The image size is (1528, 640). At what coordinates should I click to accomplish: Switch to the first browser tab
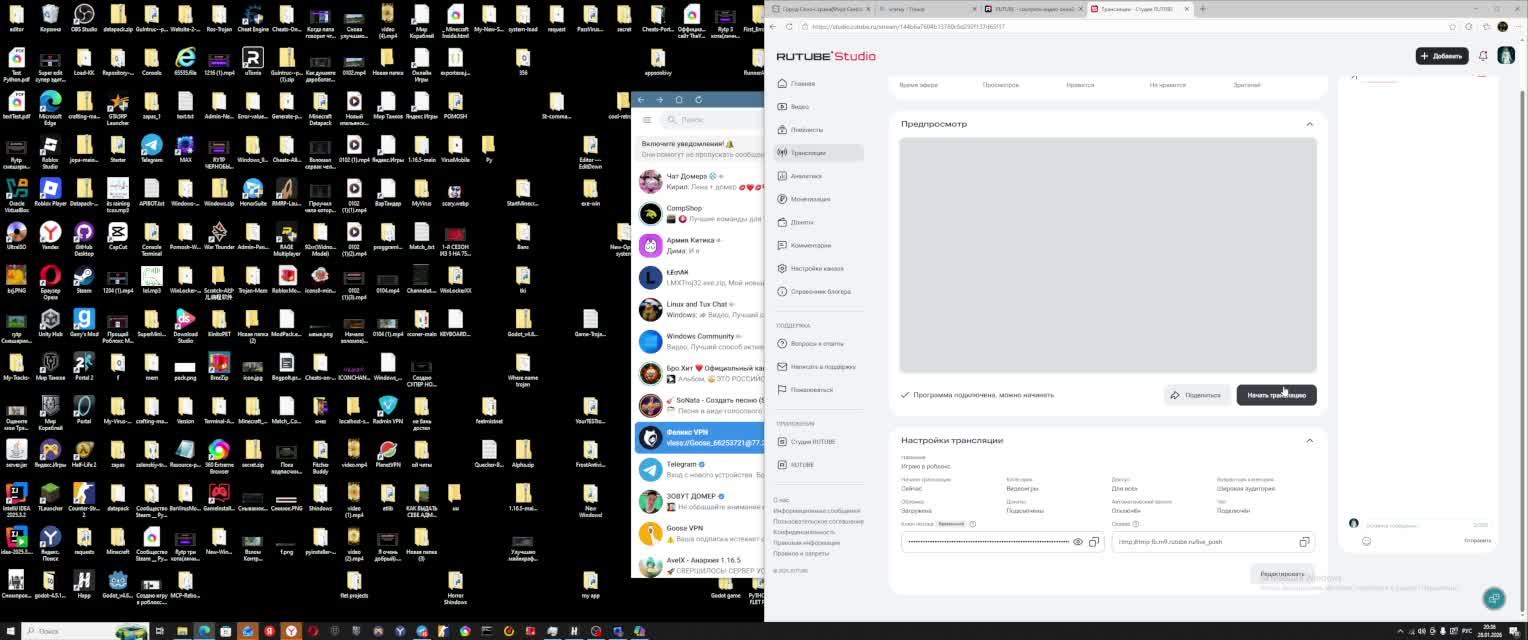(x=818, y=9)
